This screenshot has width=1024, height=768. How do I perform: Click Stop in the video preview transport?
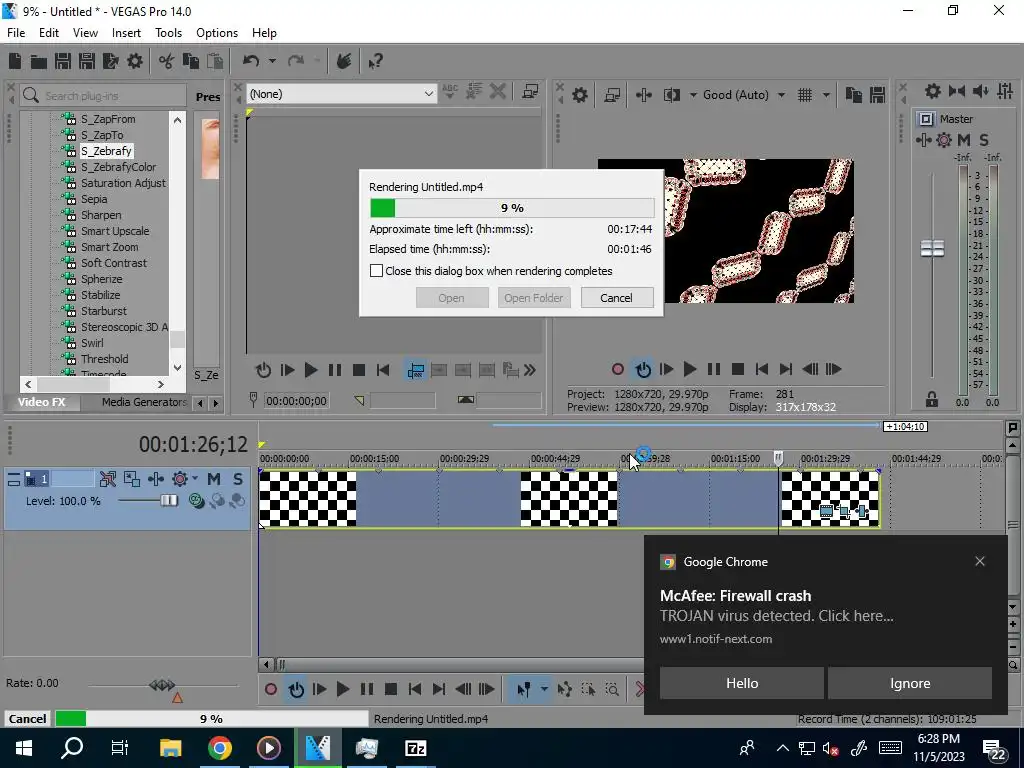point(738,369)
